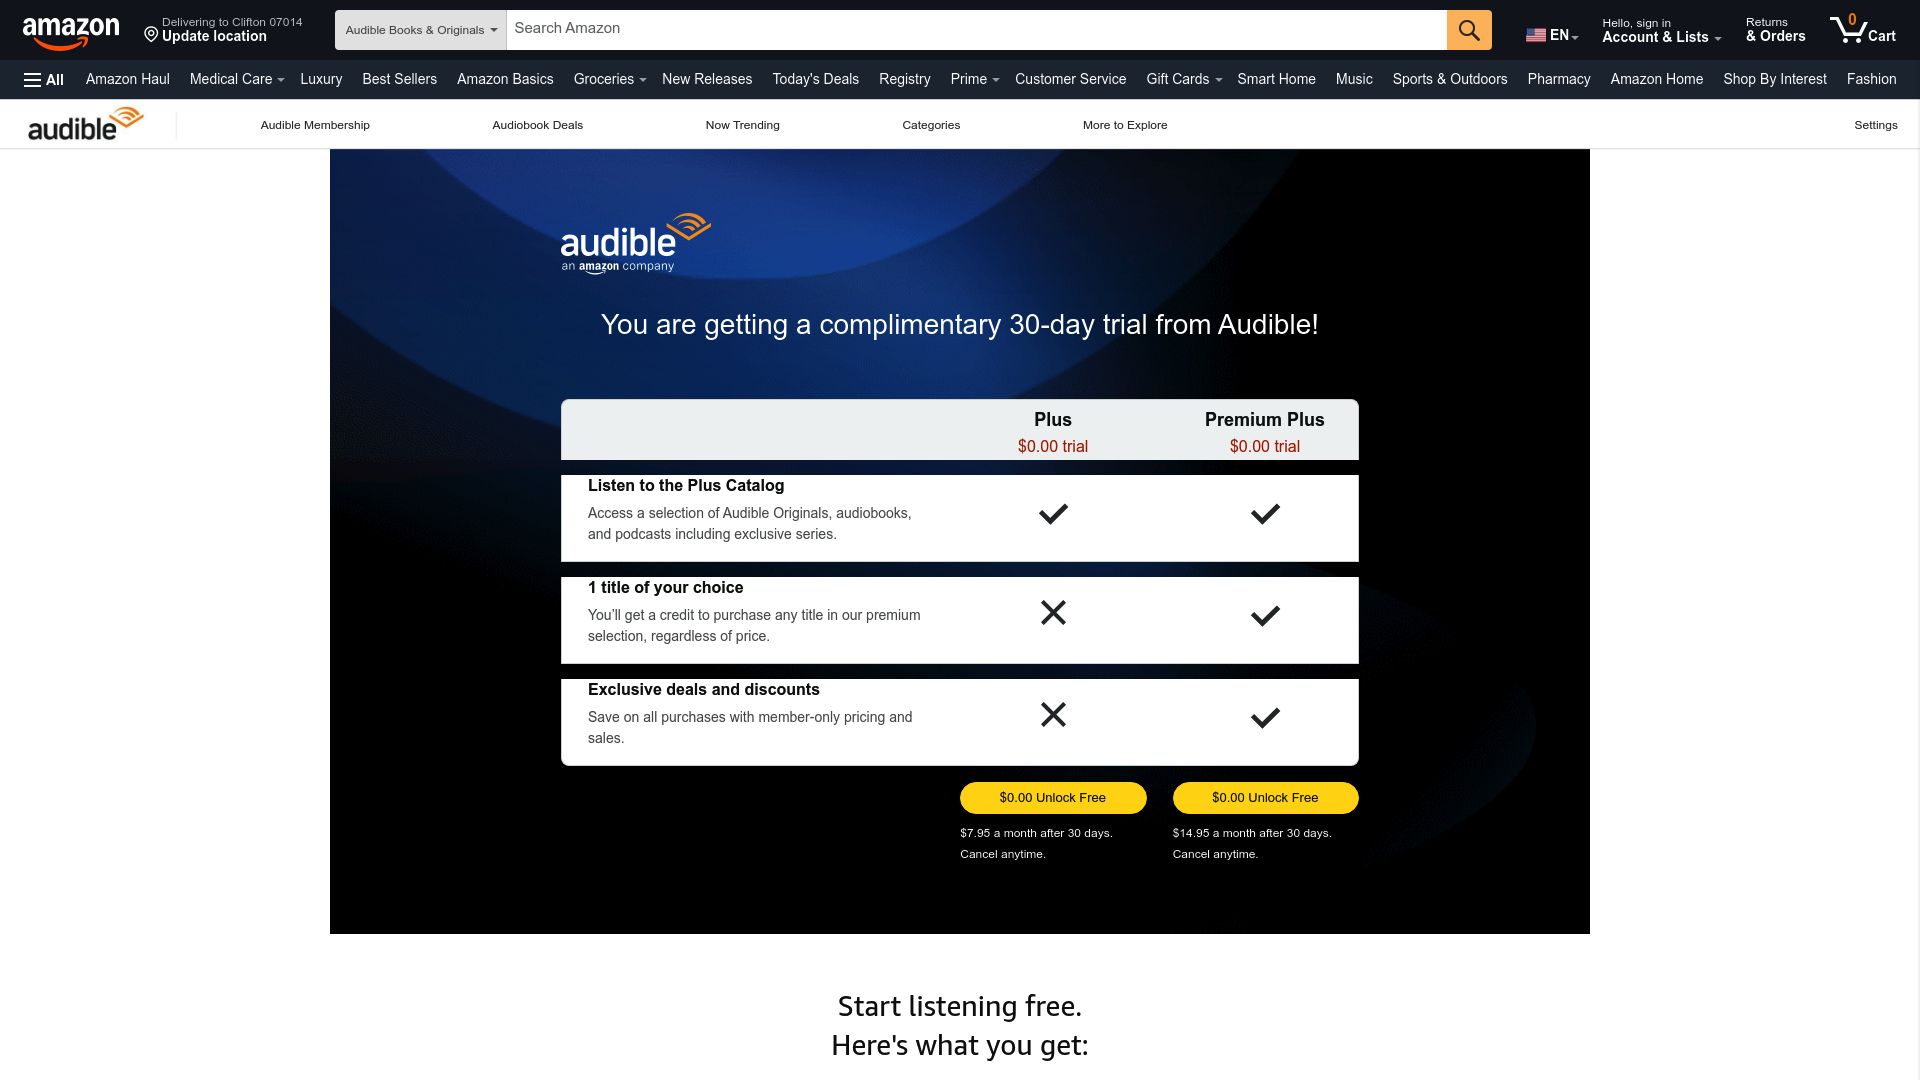Open Shop By Interest

[x=1774, y=79]
